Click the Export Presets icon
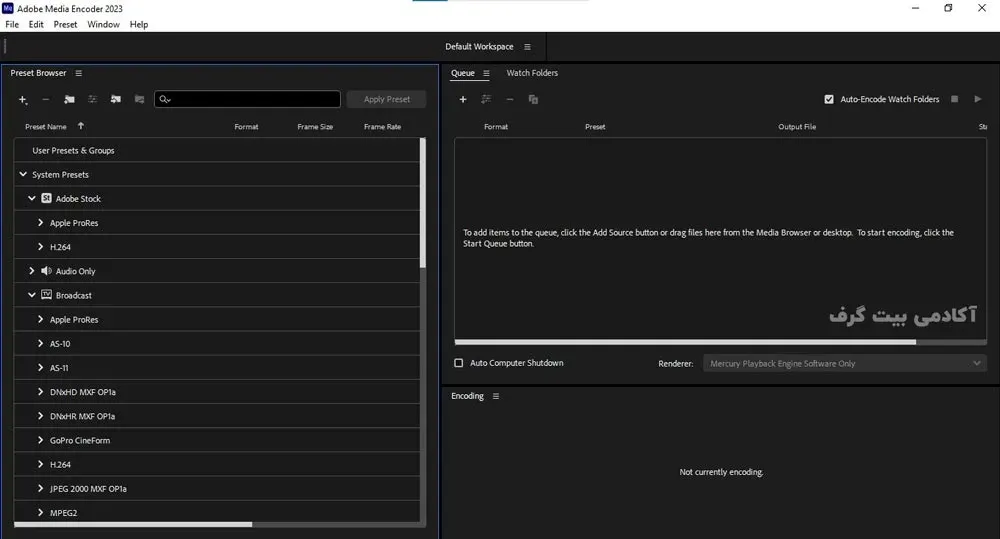The image size is (1000, 539). click(x=139, y=100)
